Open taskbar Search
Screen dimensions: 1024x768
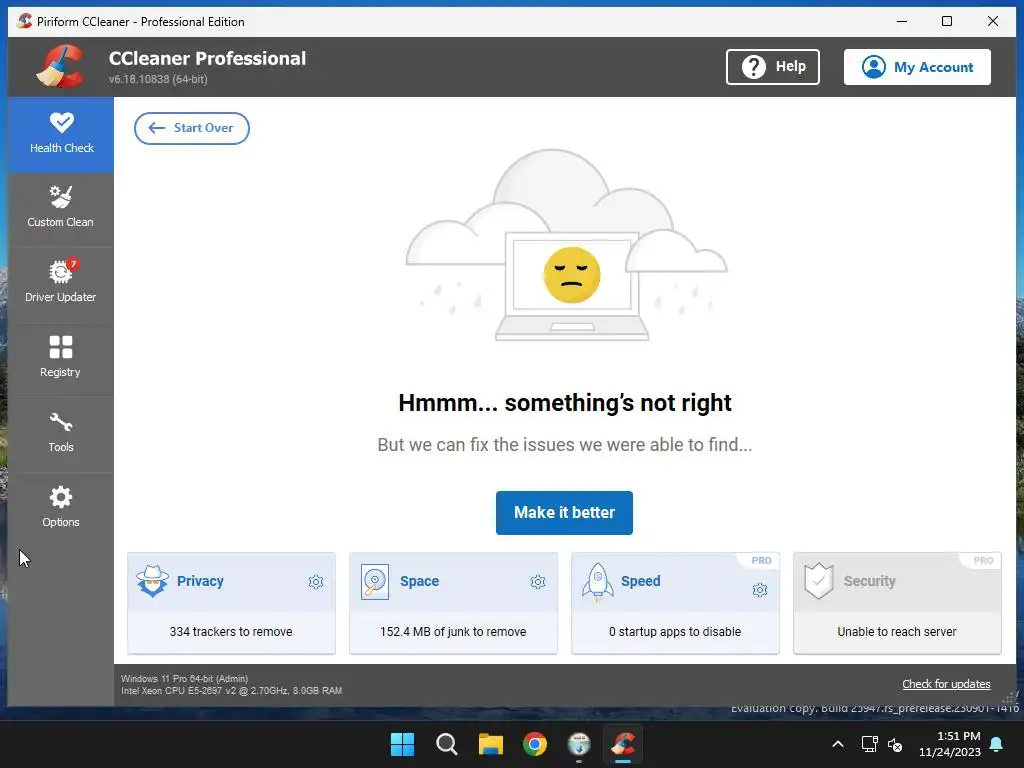coord(447,744)
